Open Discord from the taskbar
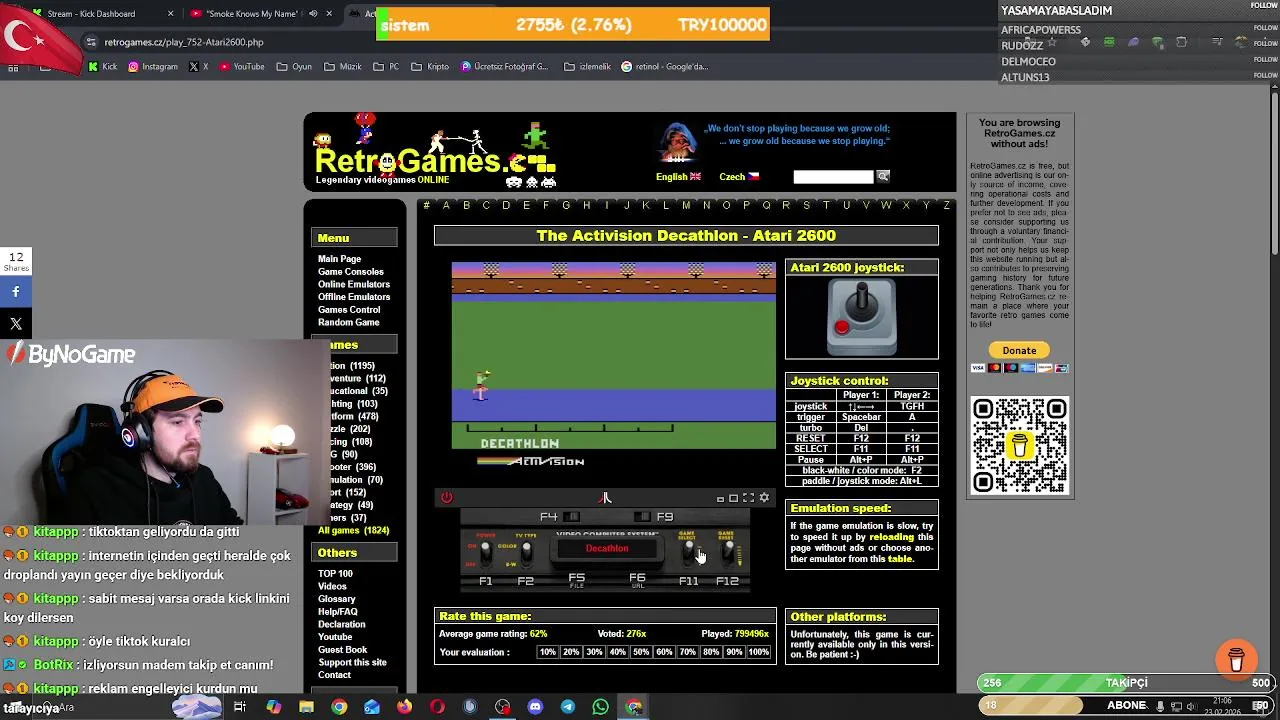1280x720 pixels. click(x=535, y=707)
